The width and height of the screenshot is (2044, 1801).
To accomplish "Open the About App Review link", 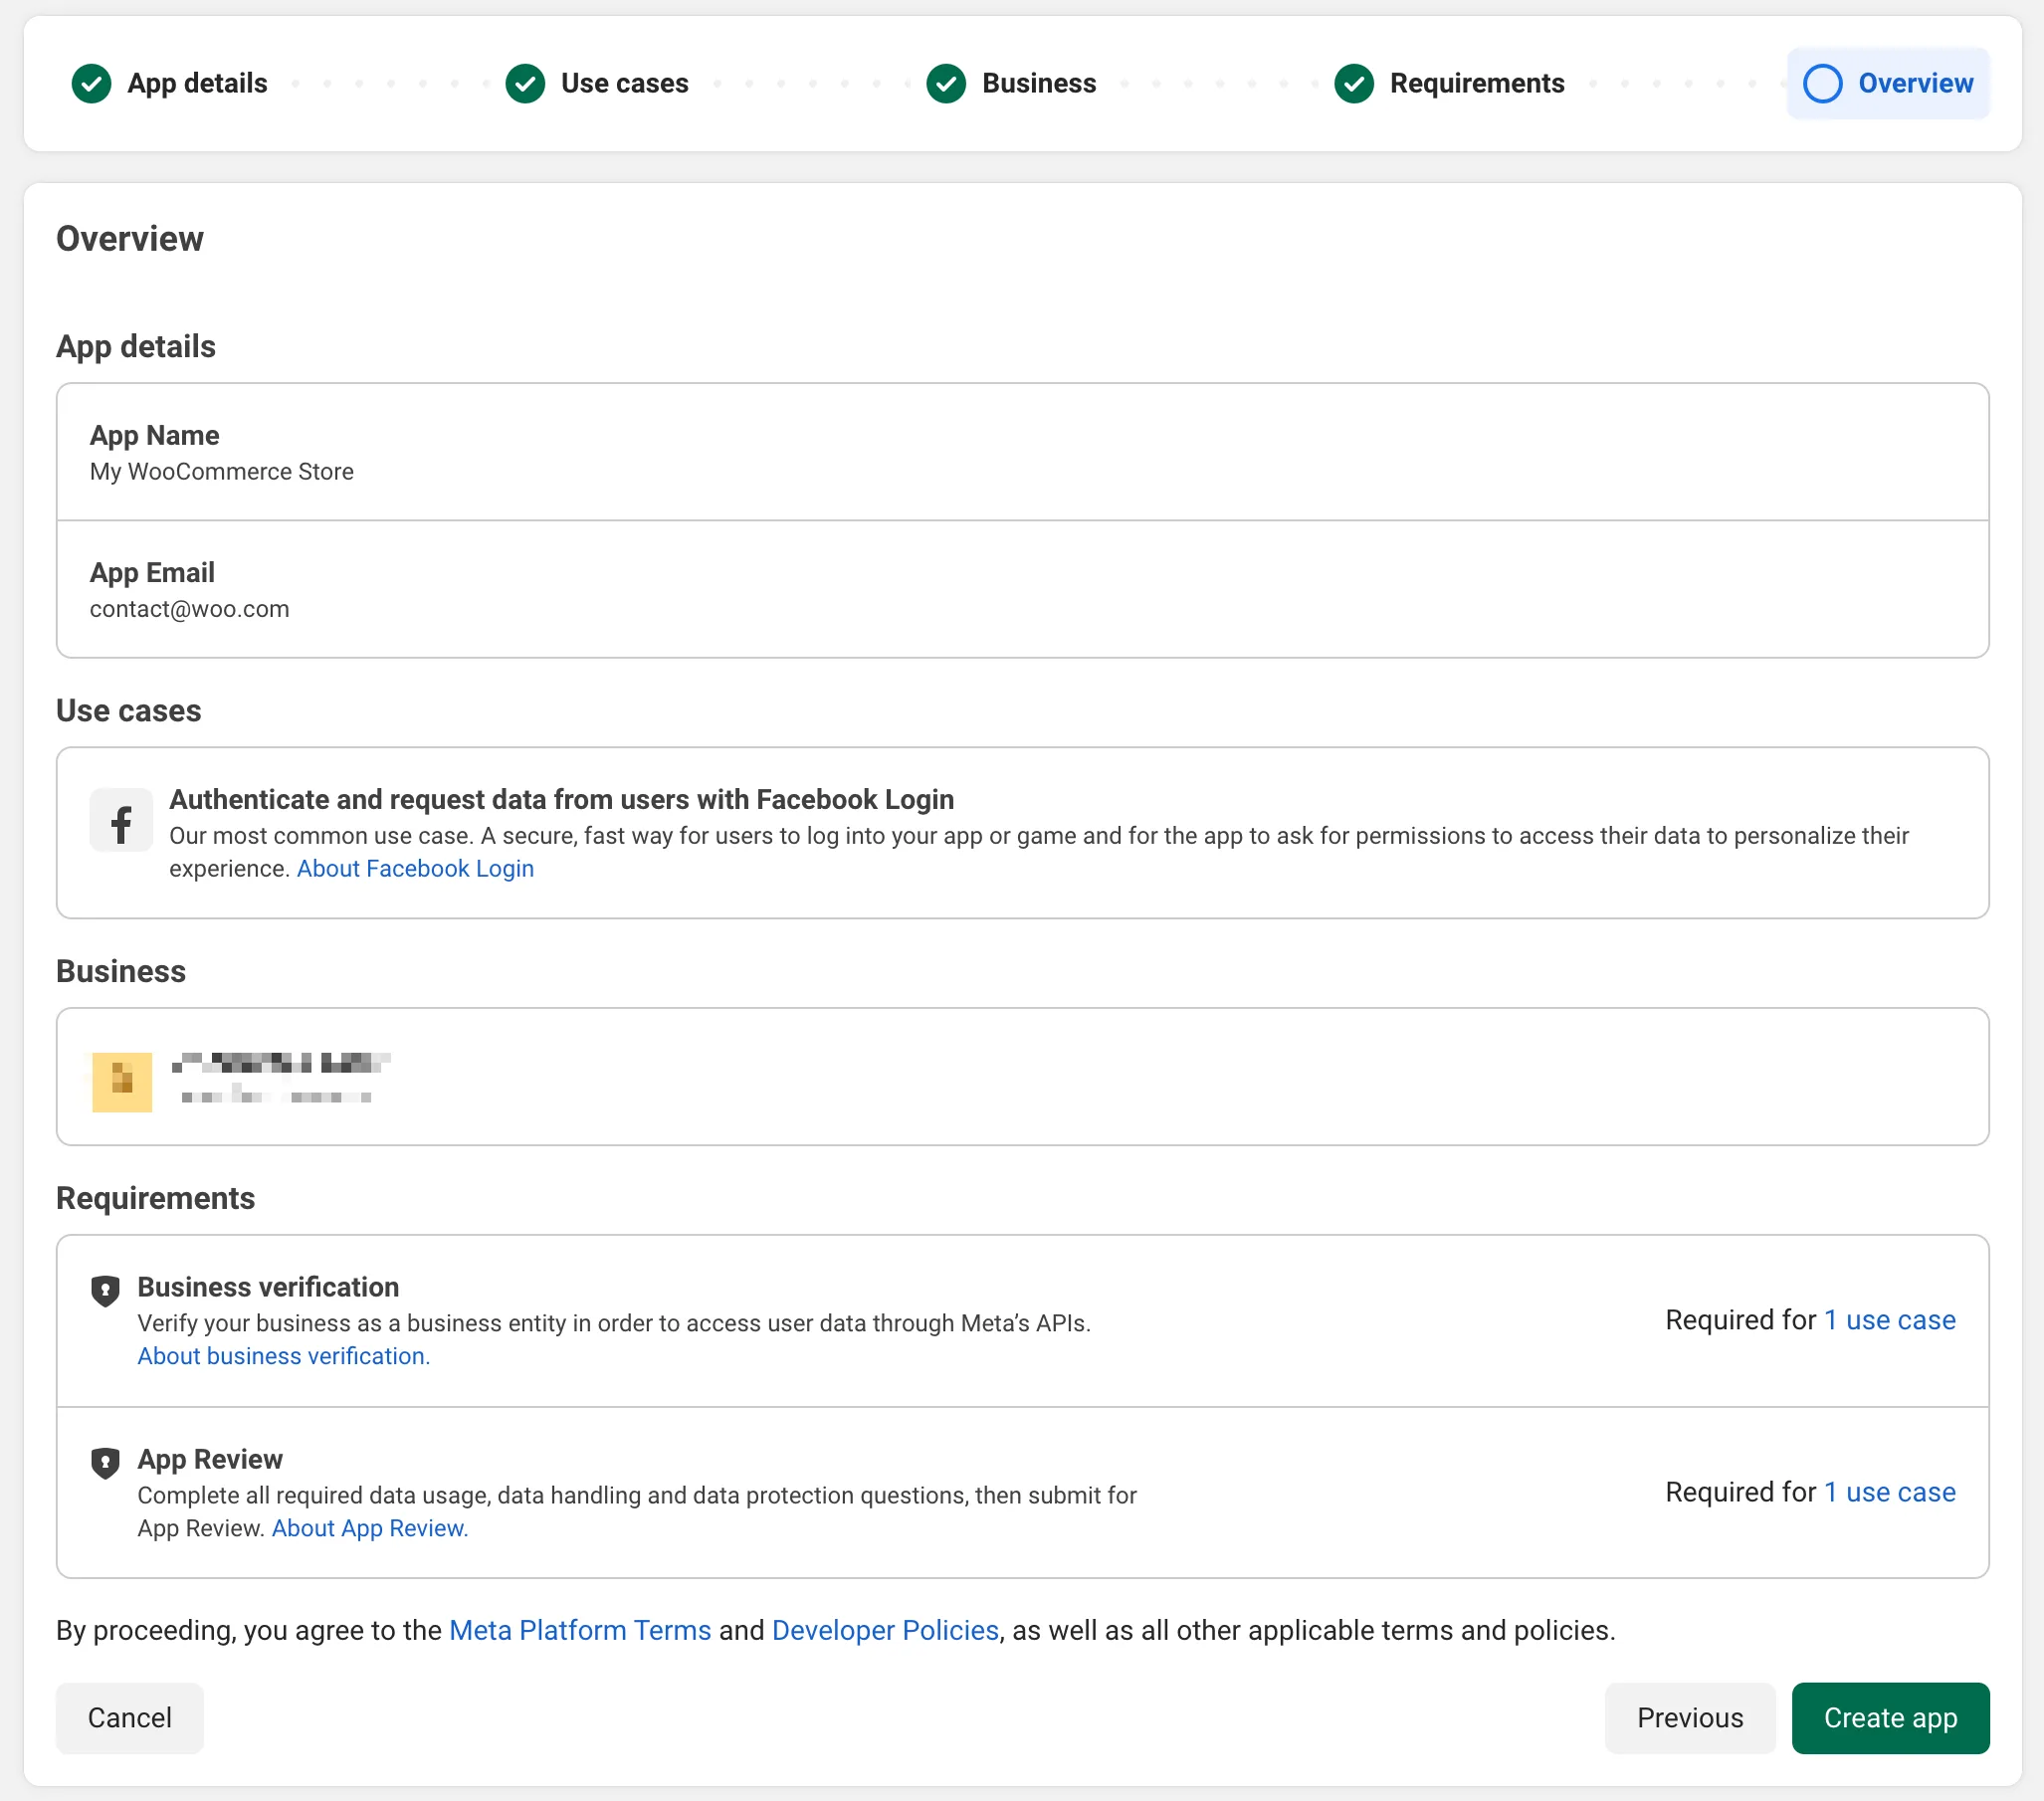I will pos(370,1528).
